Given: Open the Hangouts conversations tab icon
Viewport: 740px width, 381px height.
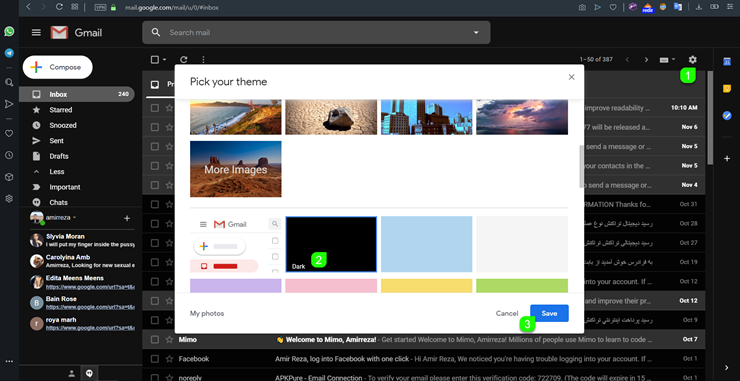Looking at the screenshot, I should pos(89,373).
